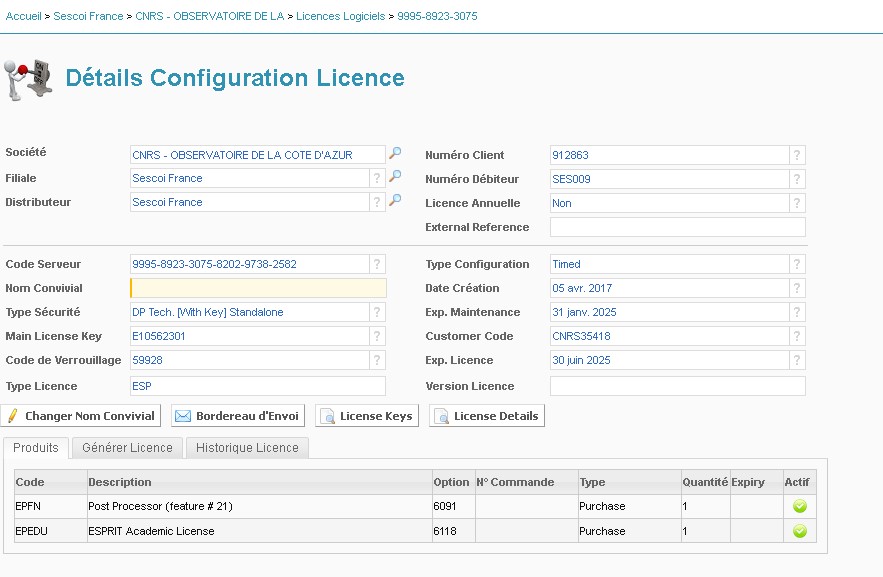Screen dimensions: 883x577
Task: Click the Expiry column header
Action: pyautogui.click(x=756, y=482)
